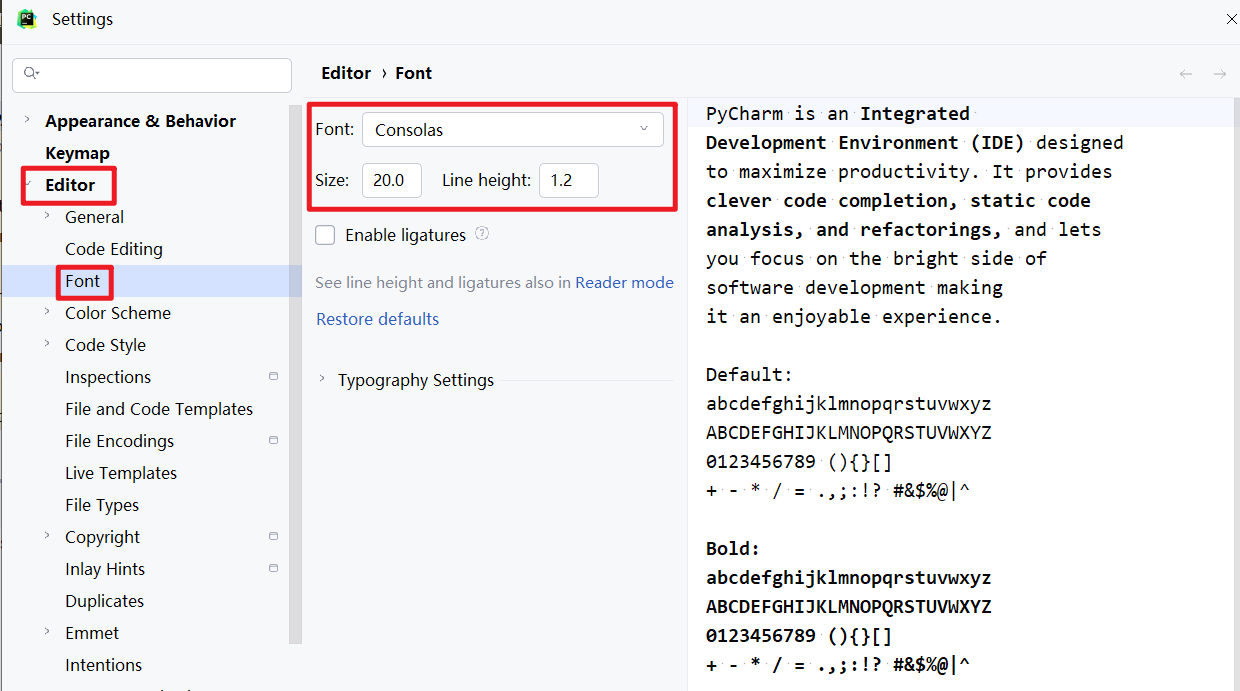1240x691 pixels.
Task: Expand the Copyright node
Action: click(x=46, y=536)
